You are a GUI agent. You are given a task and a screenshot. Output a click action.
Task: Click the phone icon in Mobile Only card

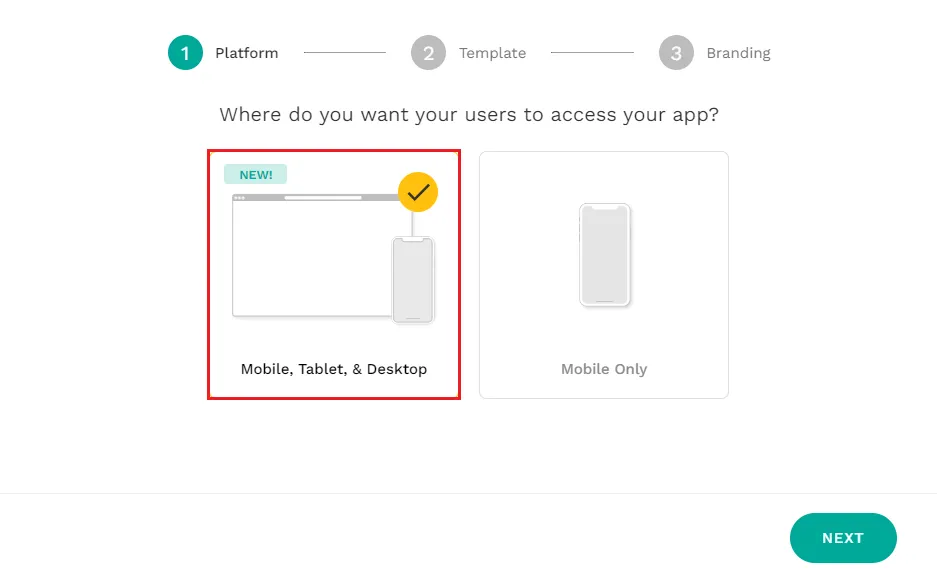click(605, 255)
